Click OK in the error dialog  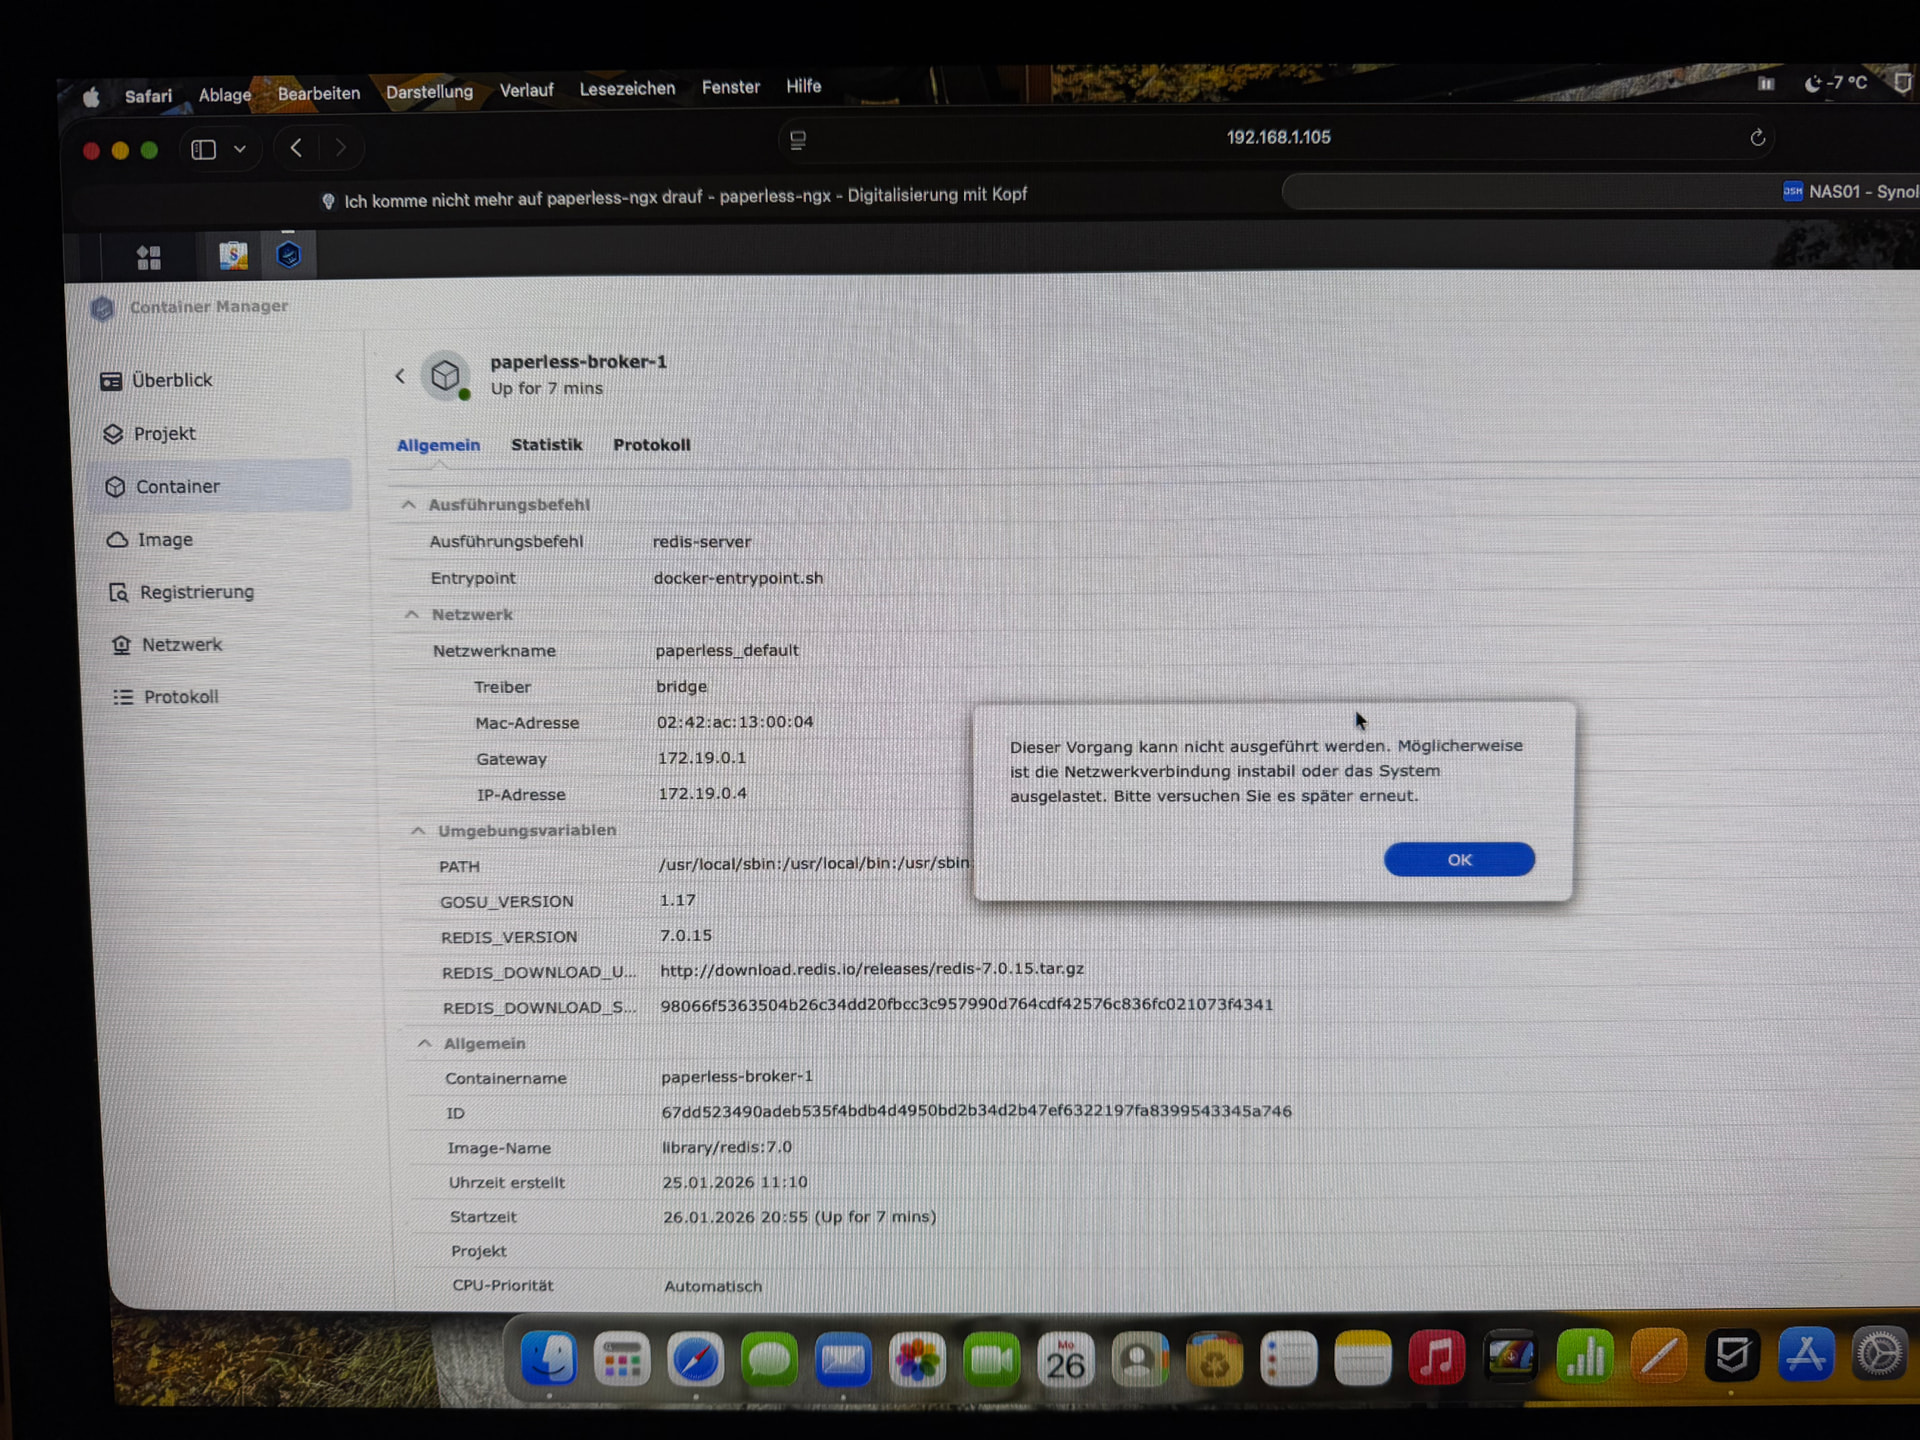1458,860
